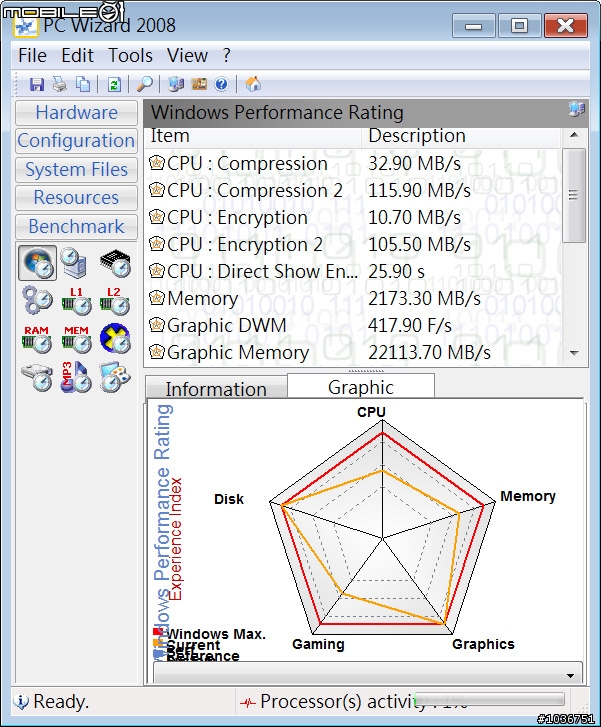Click the Item column header

point(253,136)
